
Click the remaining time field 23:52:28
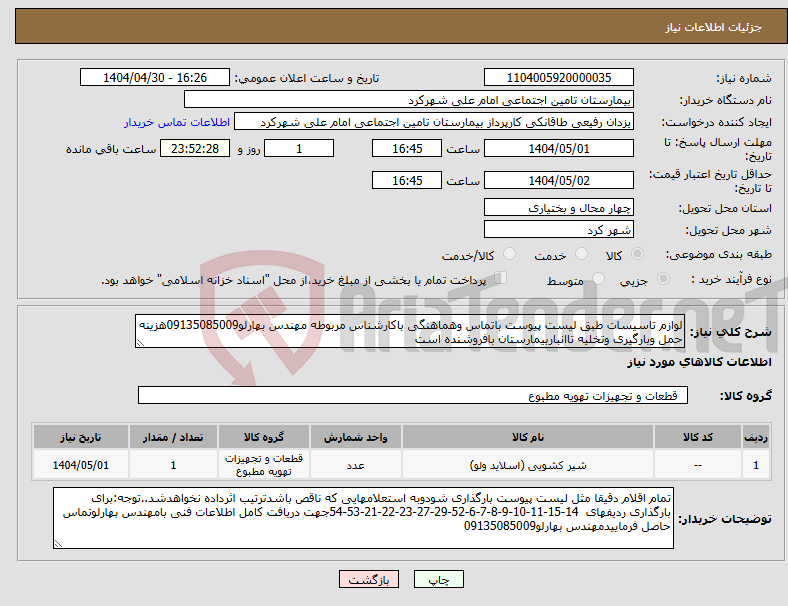tap(195, 148)
